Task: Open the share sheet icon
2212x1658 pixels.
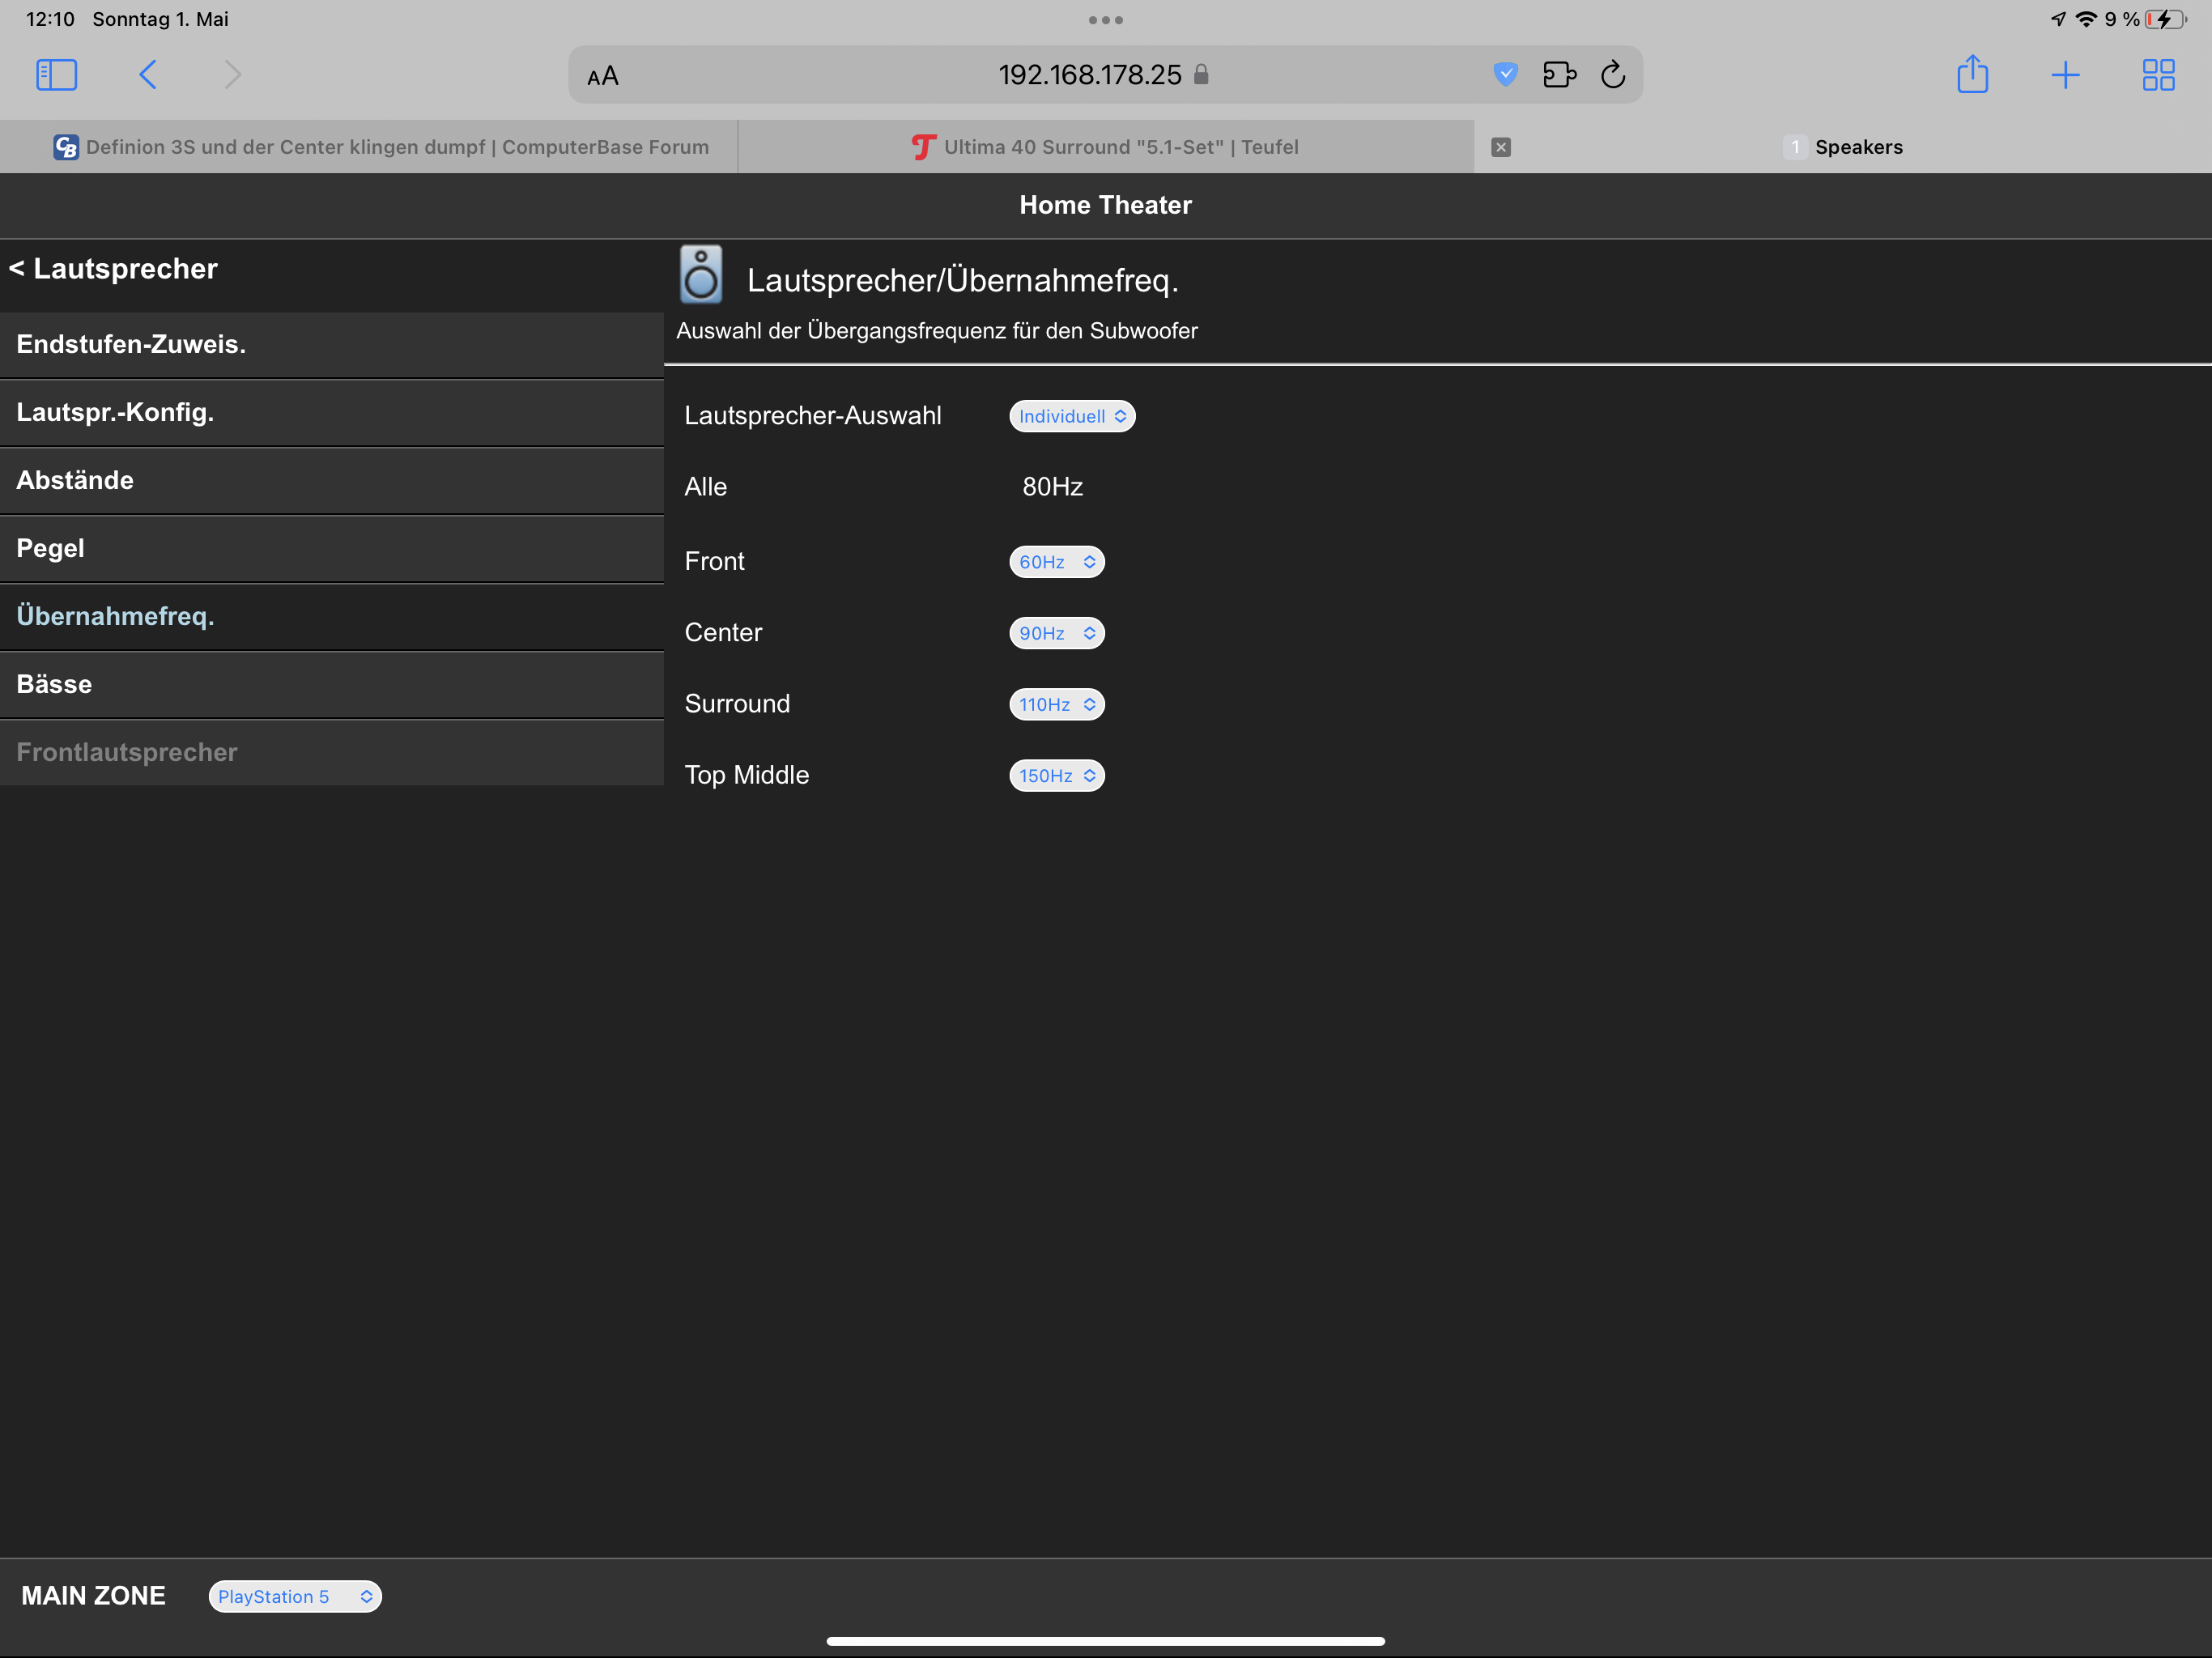Action: (x=1972, y=75)
